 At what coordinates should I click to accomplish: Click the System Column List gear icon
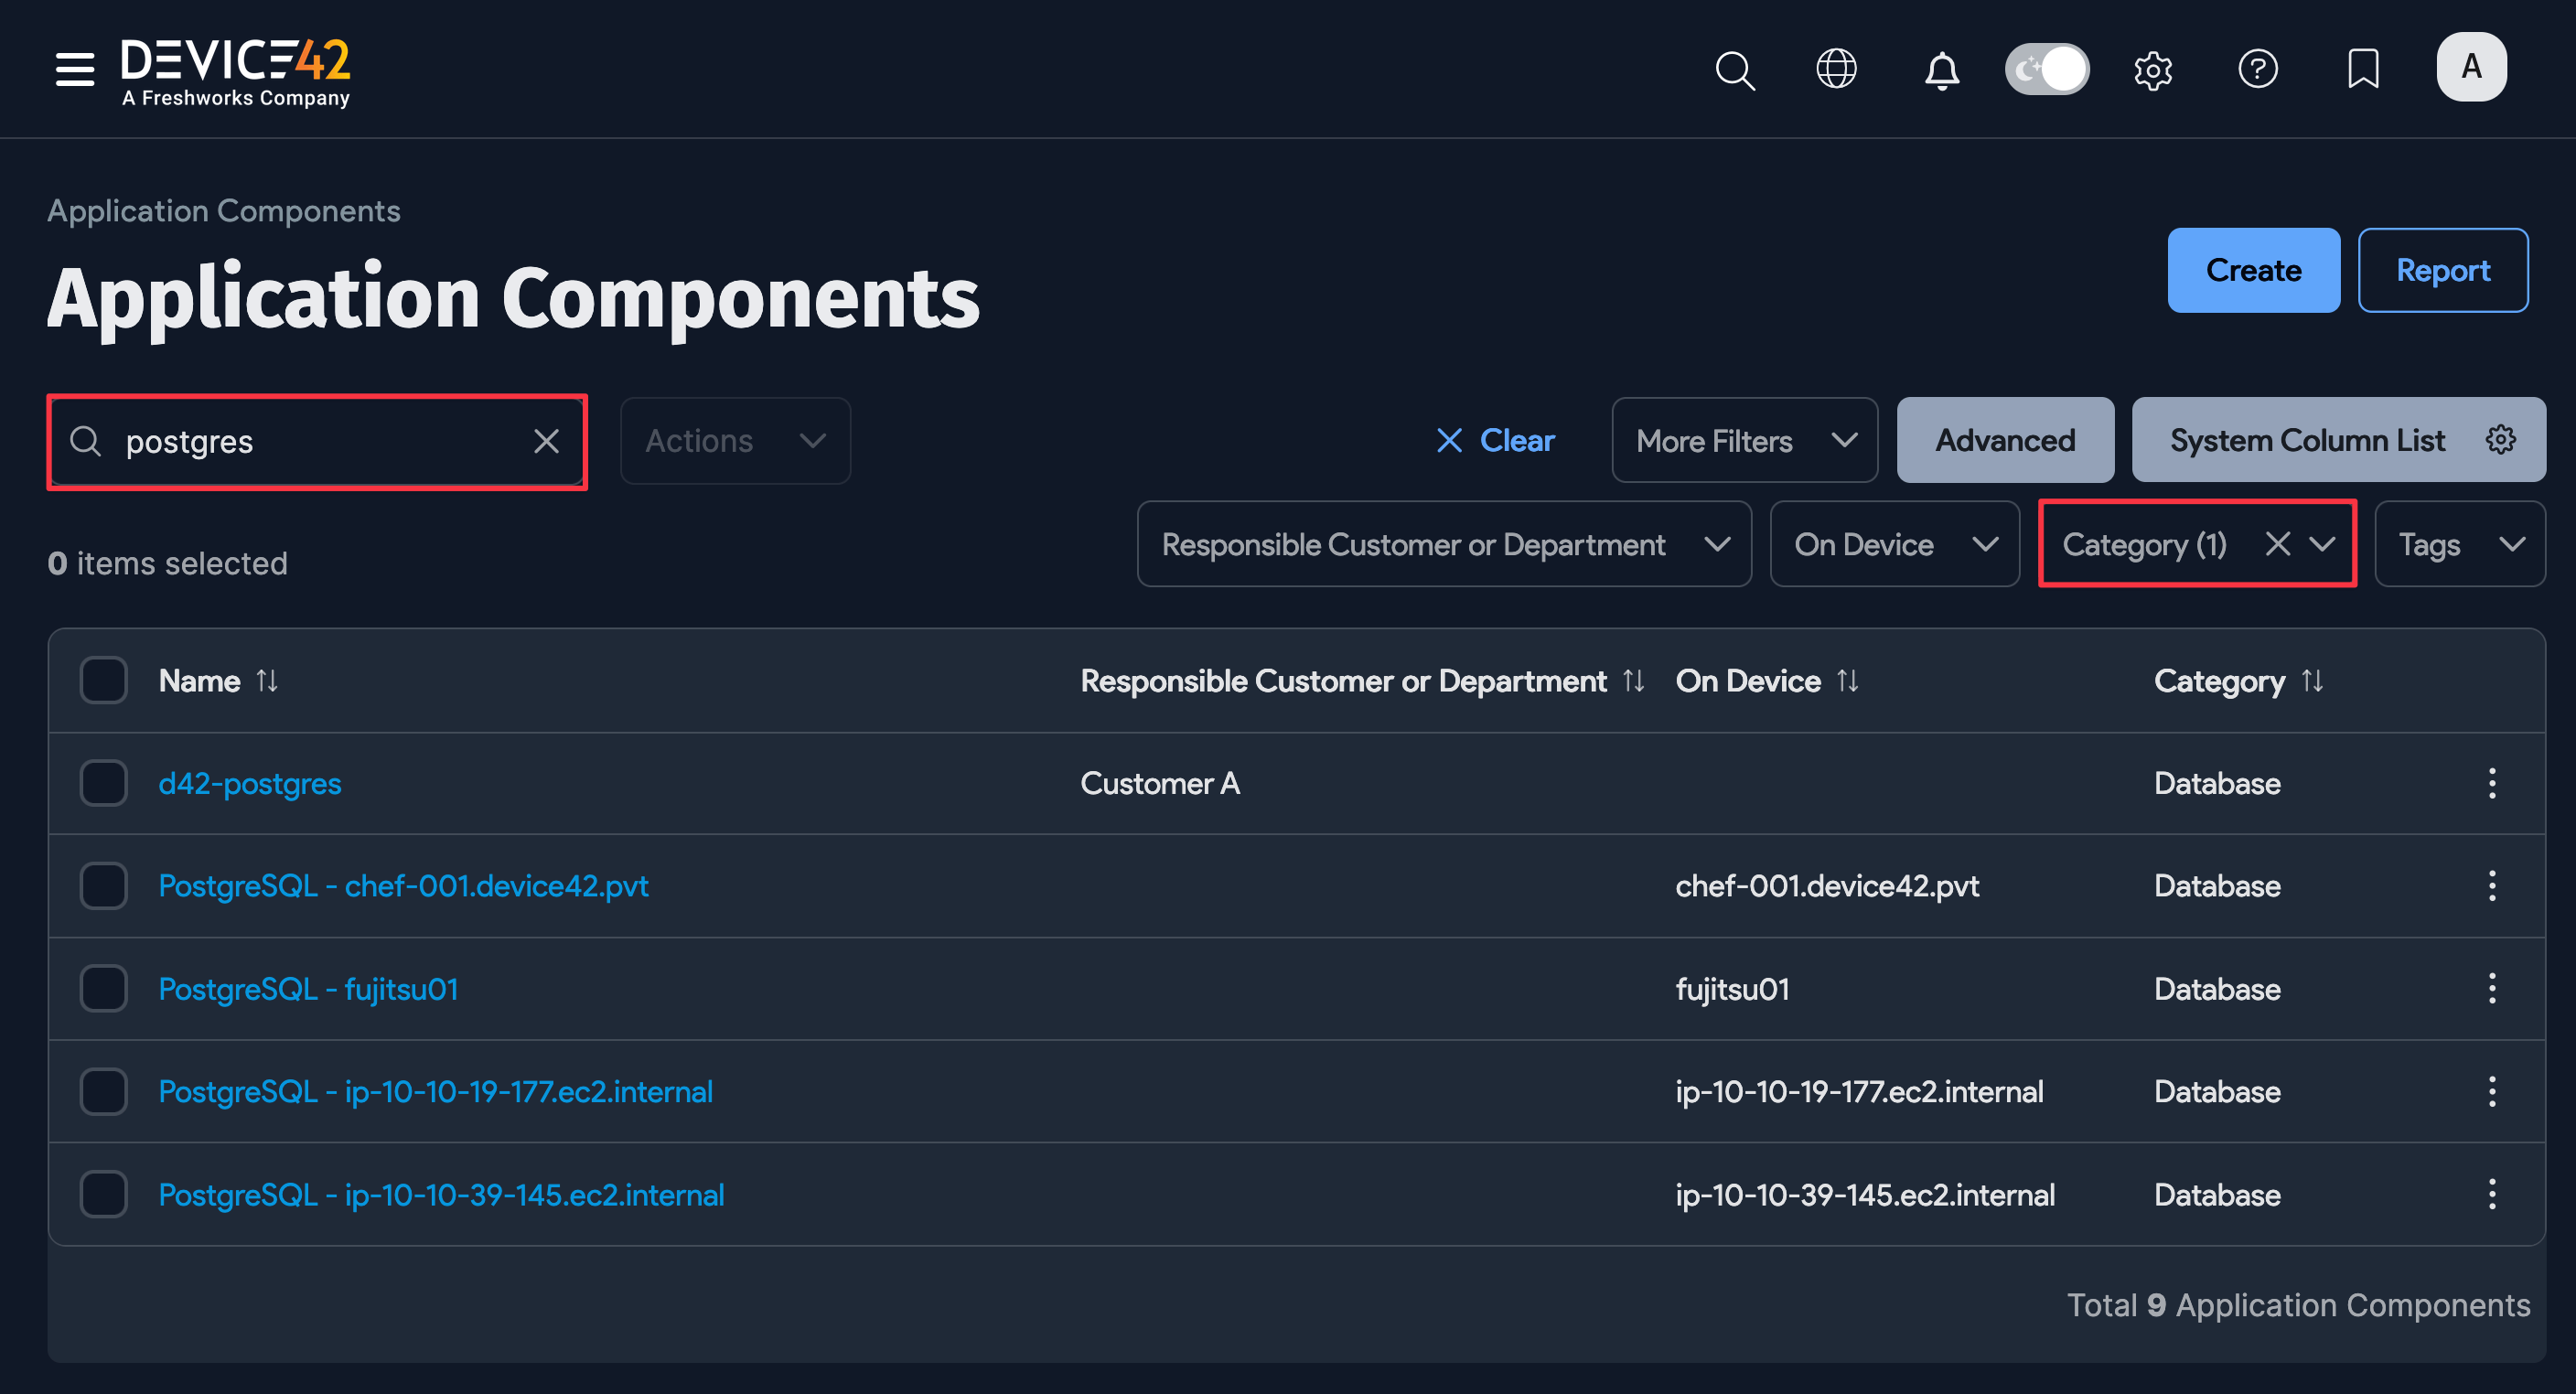point(2501,440)
